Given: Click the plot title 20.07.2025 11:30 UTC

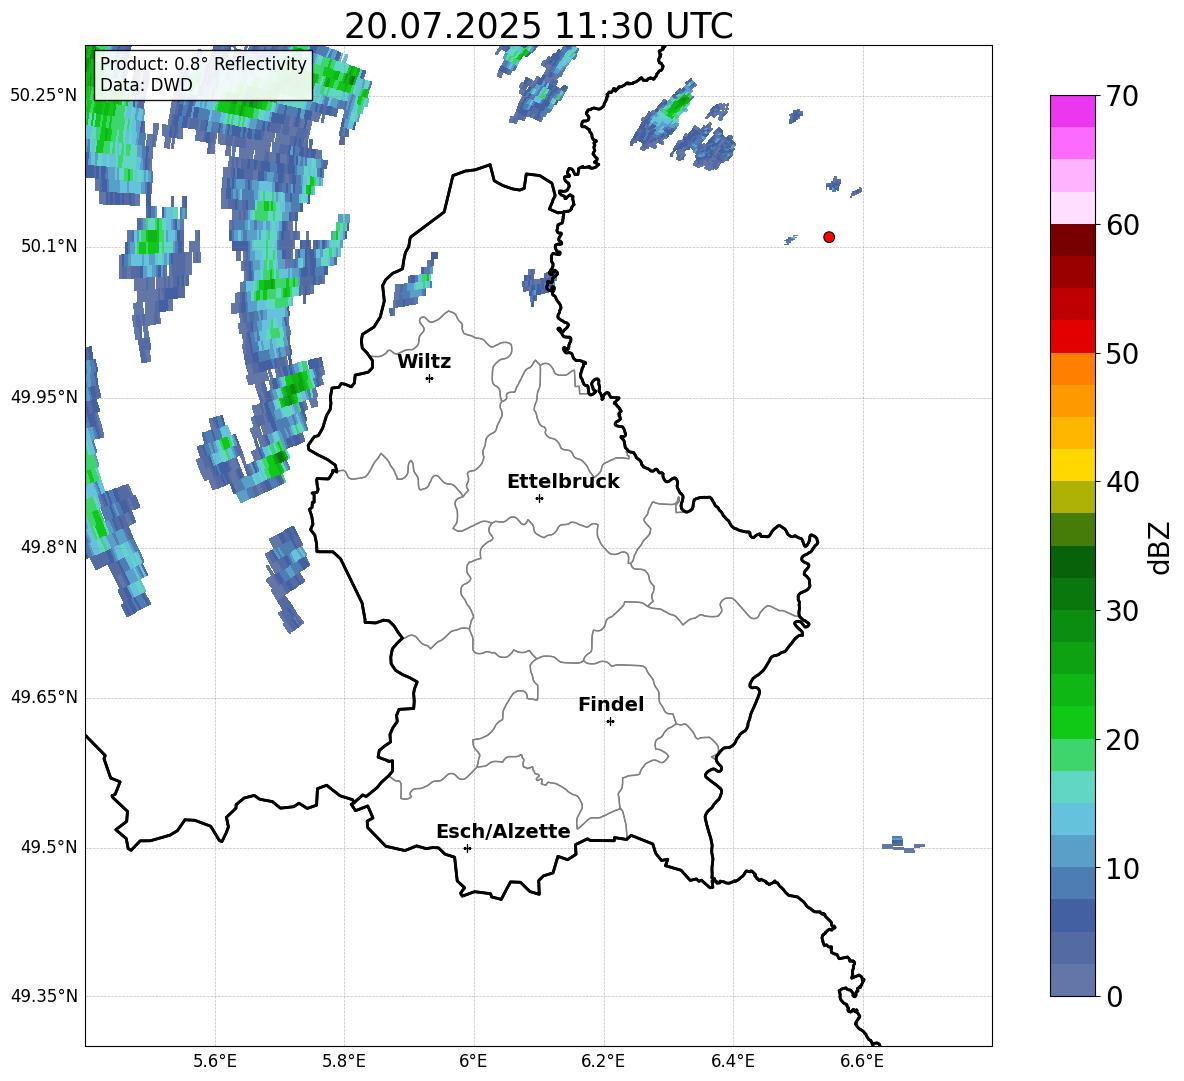Looking at the screenshot, I should 538,26.
